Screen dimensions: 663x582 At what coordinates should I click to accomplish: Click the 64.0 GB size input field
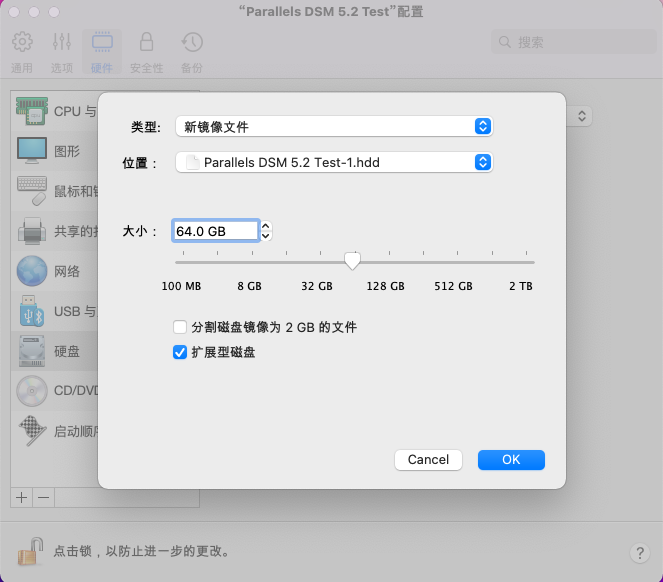click(215, 231)
